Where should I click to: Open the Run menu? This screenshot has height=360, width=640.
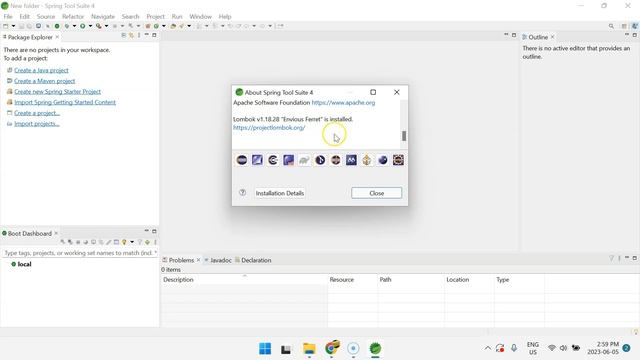(x=177, y=16)
